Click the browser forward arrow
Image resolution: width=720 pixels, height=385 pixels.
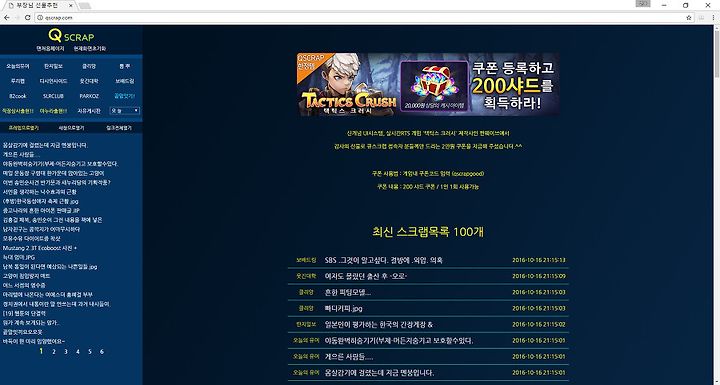click(17, 17)
